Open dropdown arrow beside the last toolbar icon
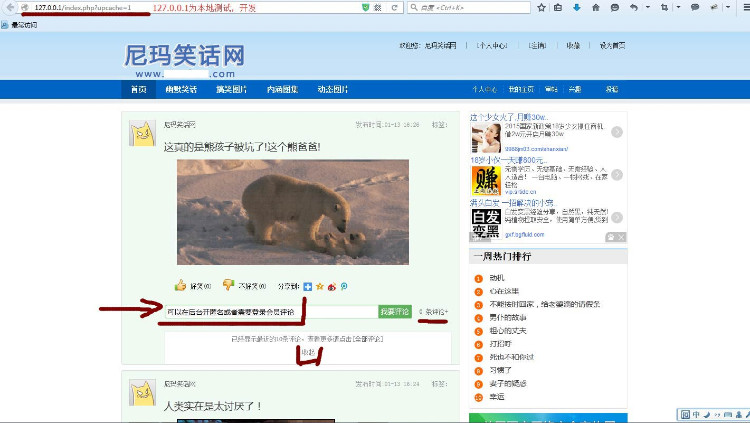 728,7
